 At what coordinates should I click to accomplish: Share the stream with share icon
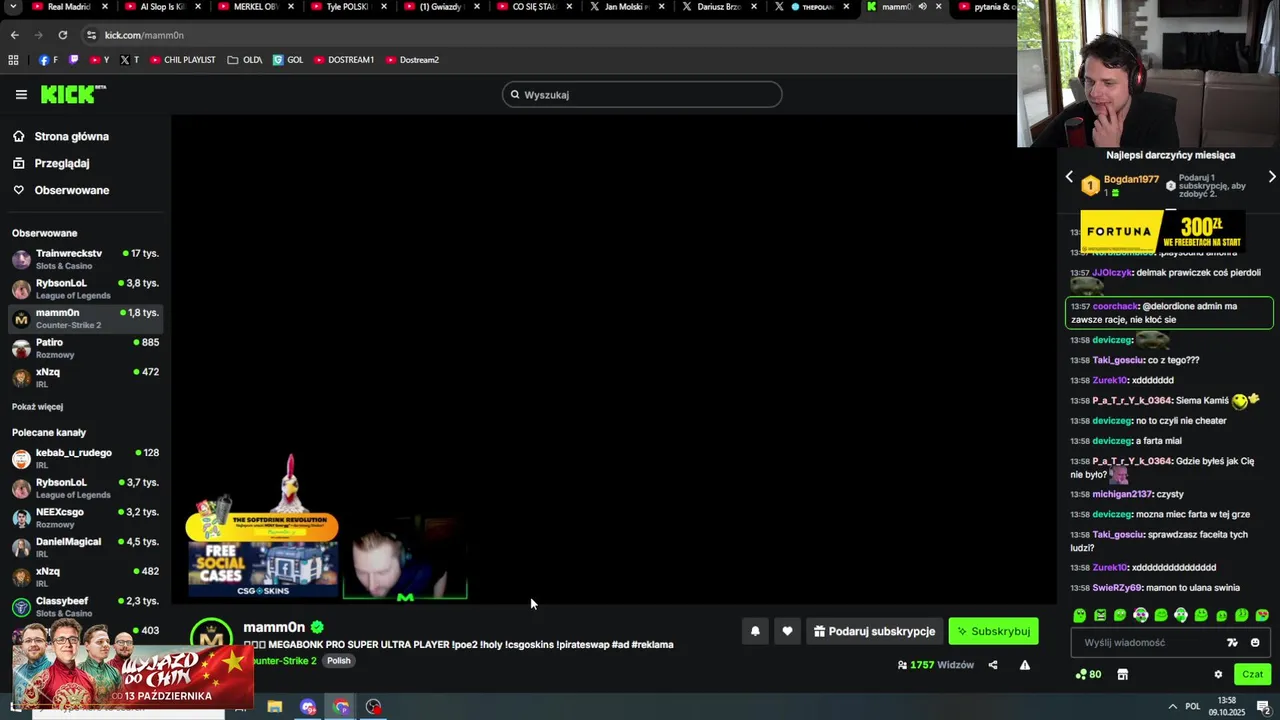click(993, 665)
